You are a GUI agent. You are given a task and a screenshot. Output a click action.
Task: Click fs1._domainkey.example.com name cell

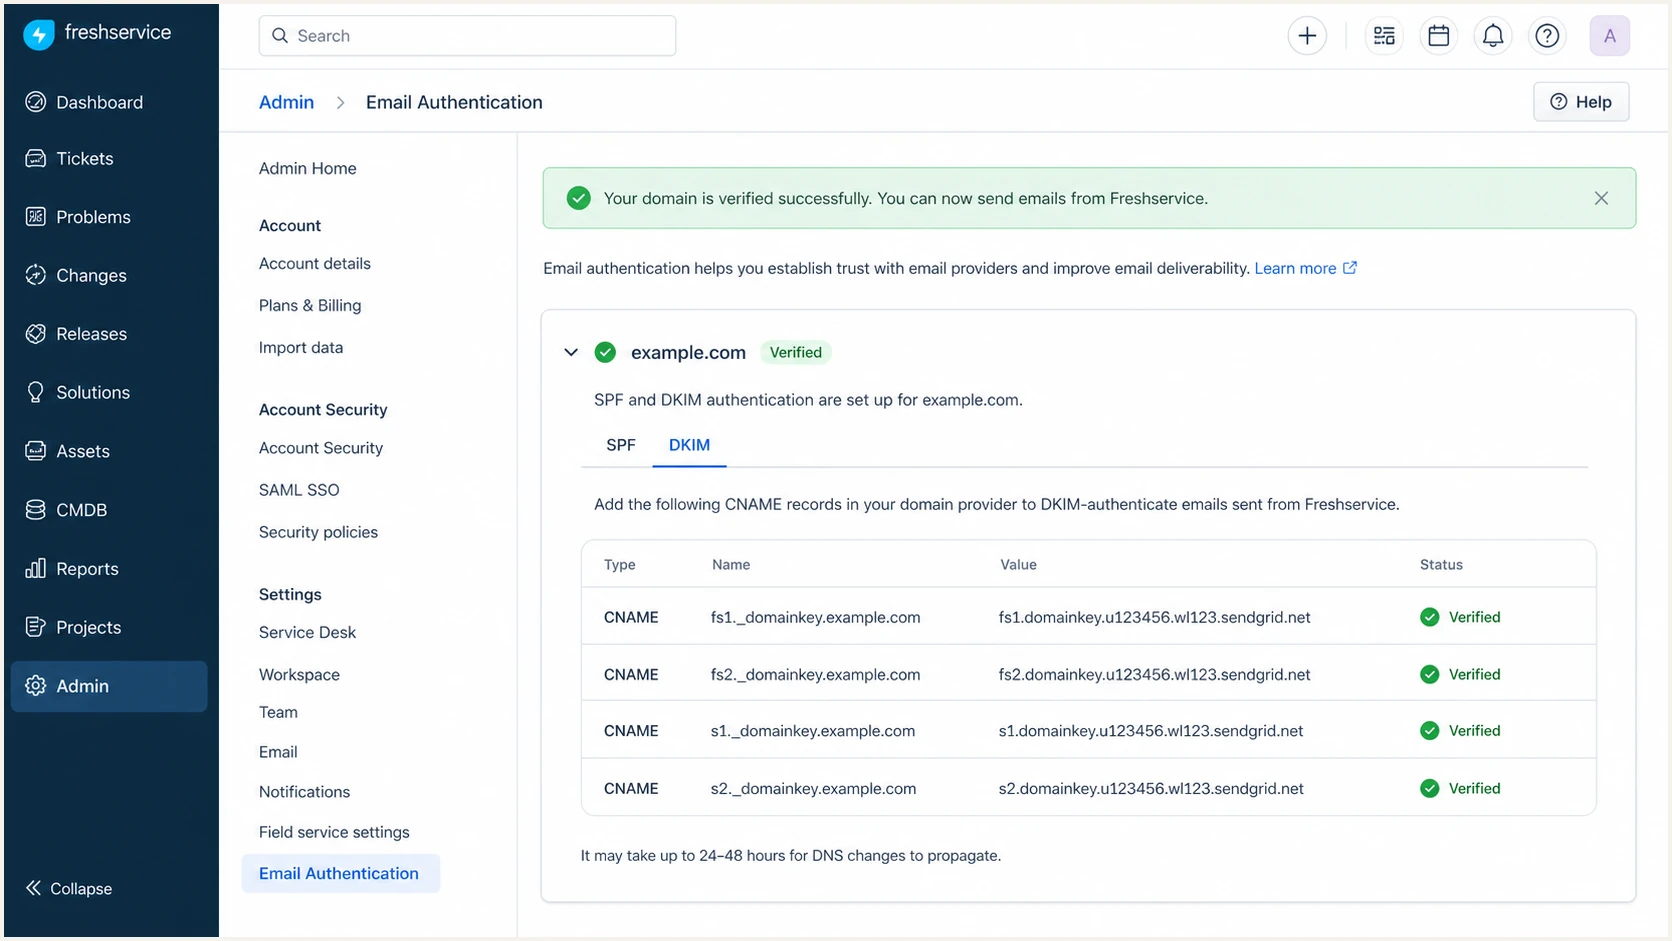815,617
